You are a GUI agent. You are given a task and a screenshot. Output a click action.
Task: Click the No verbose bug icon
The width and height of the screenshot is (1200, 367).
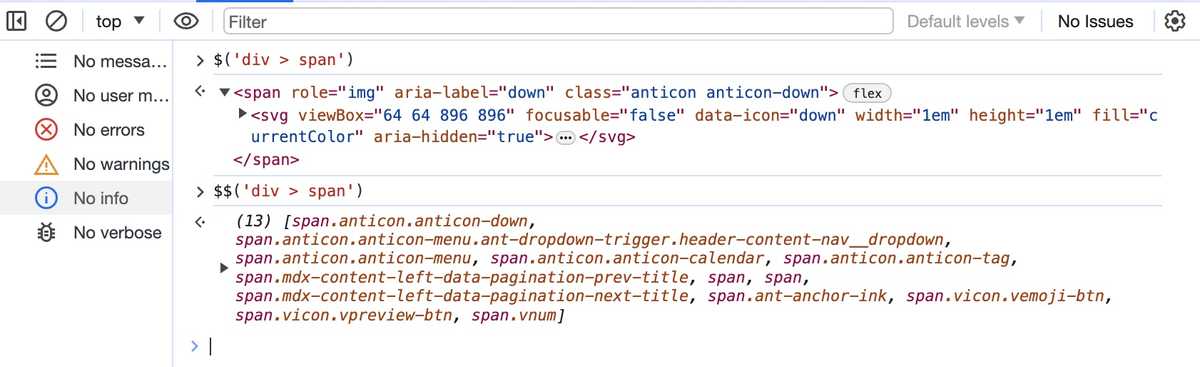(x=46, y=232)
